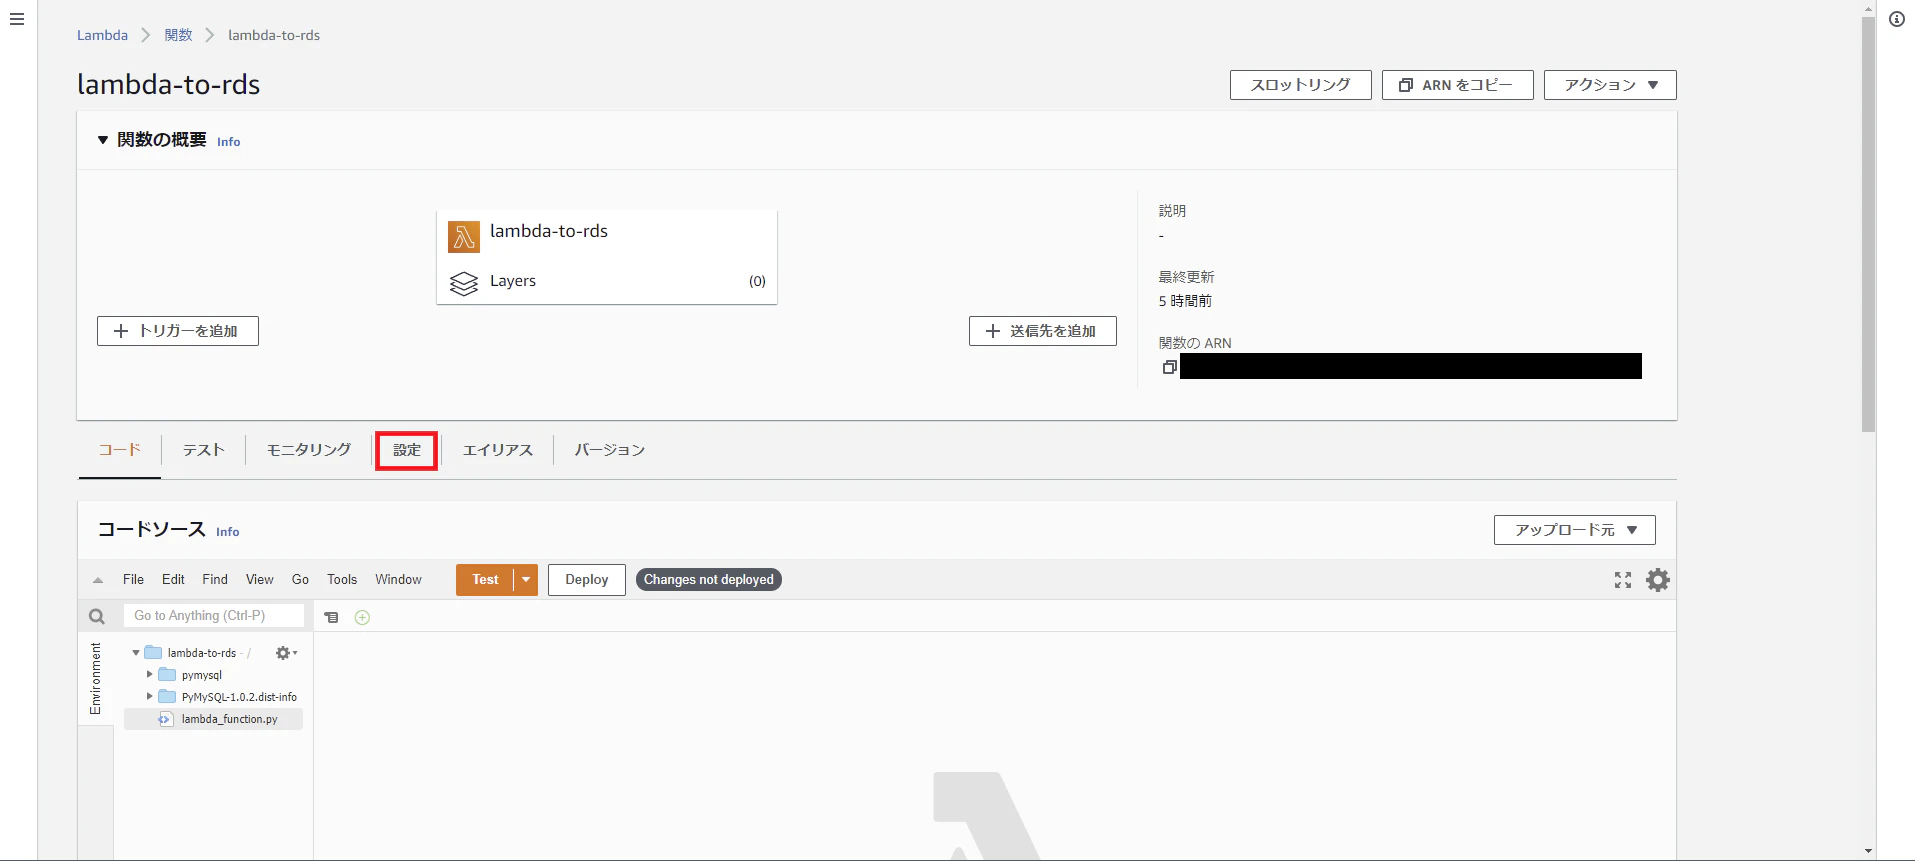
Task: Open the エイリアス tab
Action: point(498,450)
